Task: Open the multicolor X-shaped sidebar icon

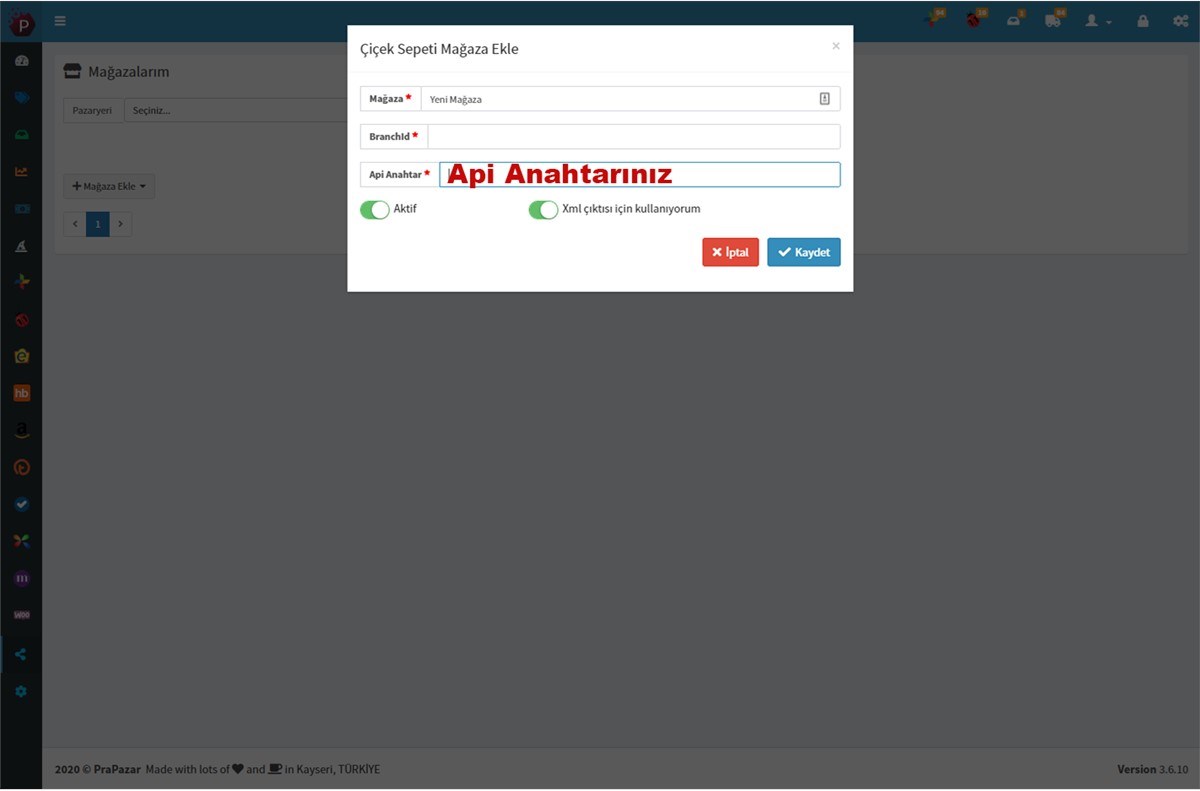Action: tap(21, 541)
